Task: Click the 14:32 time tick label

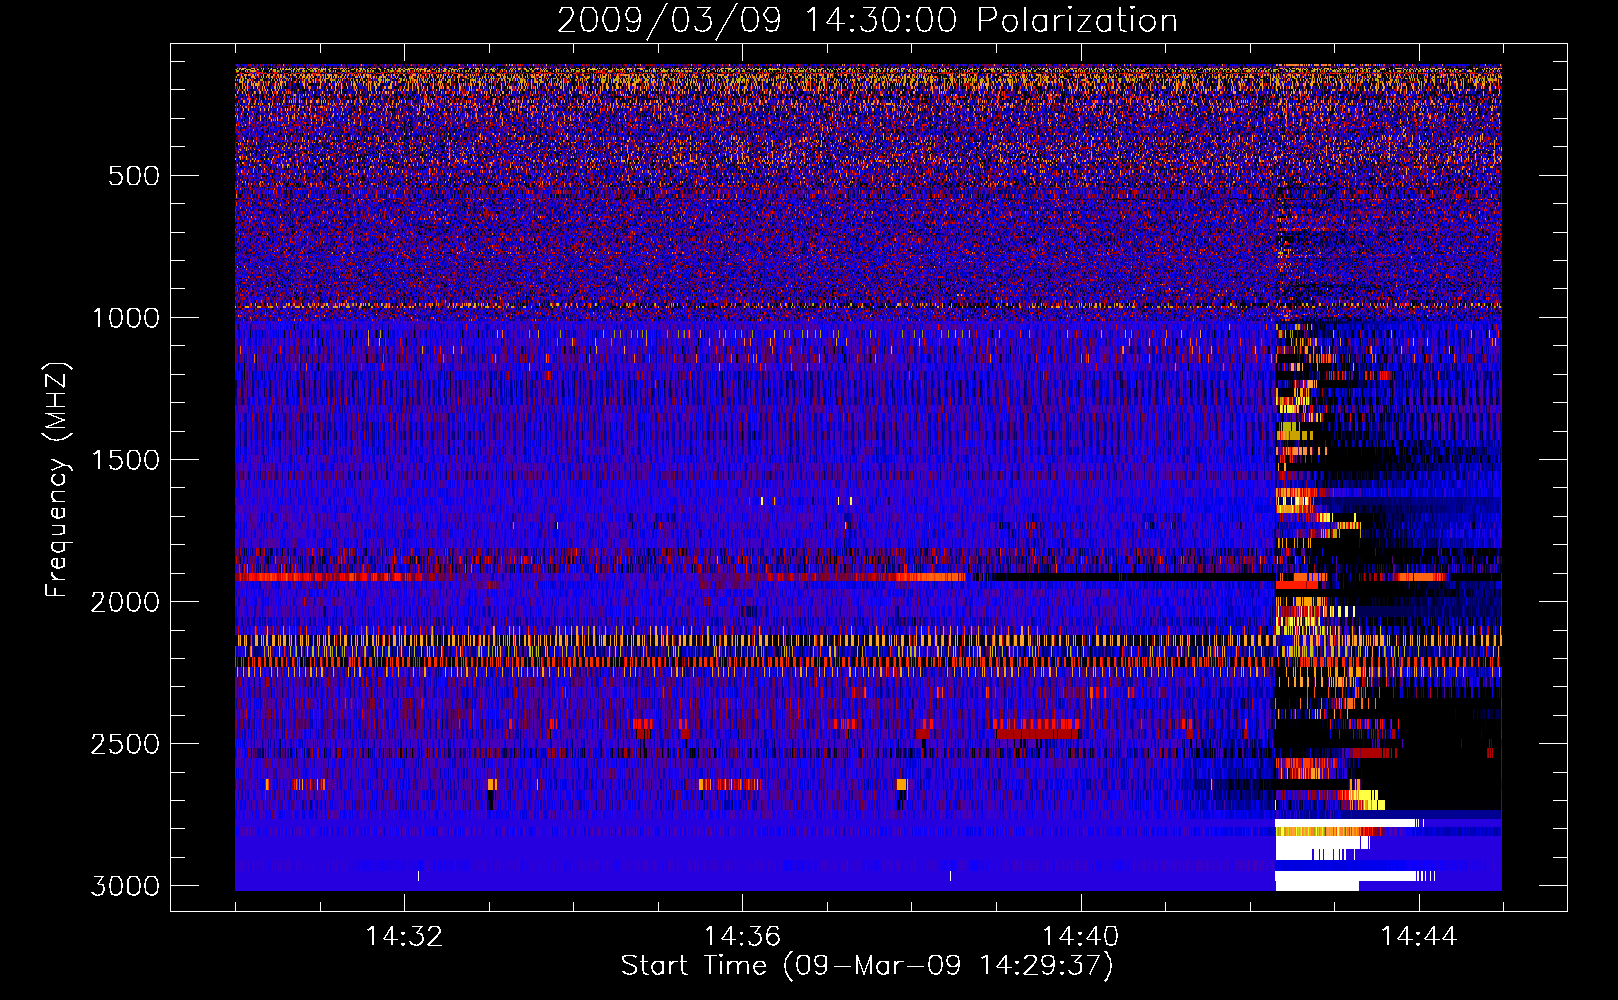Action: [404, 937]
